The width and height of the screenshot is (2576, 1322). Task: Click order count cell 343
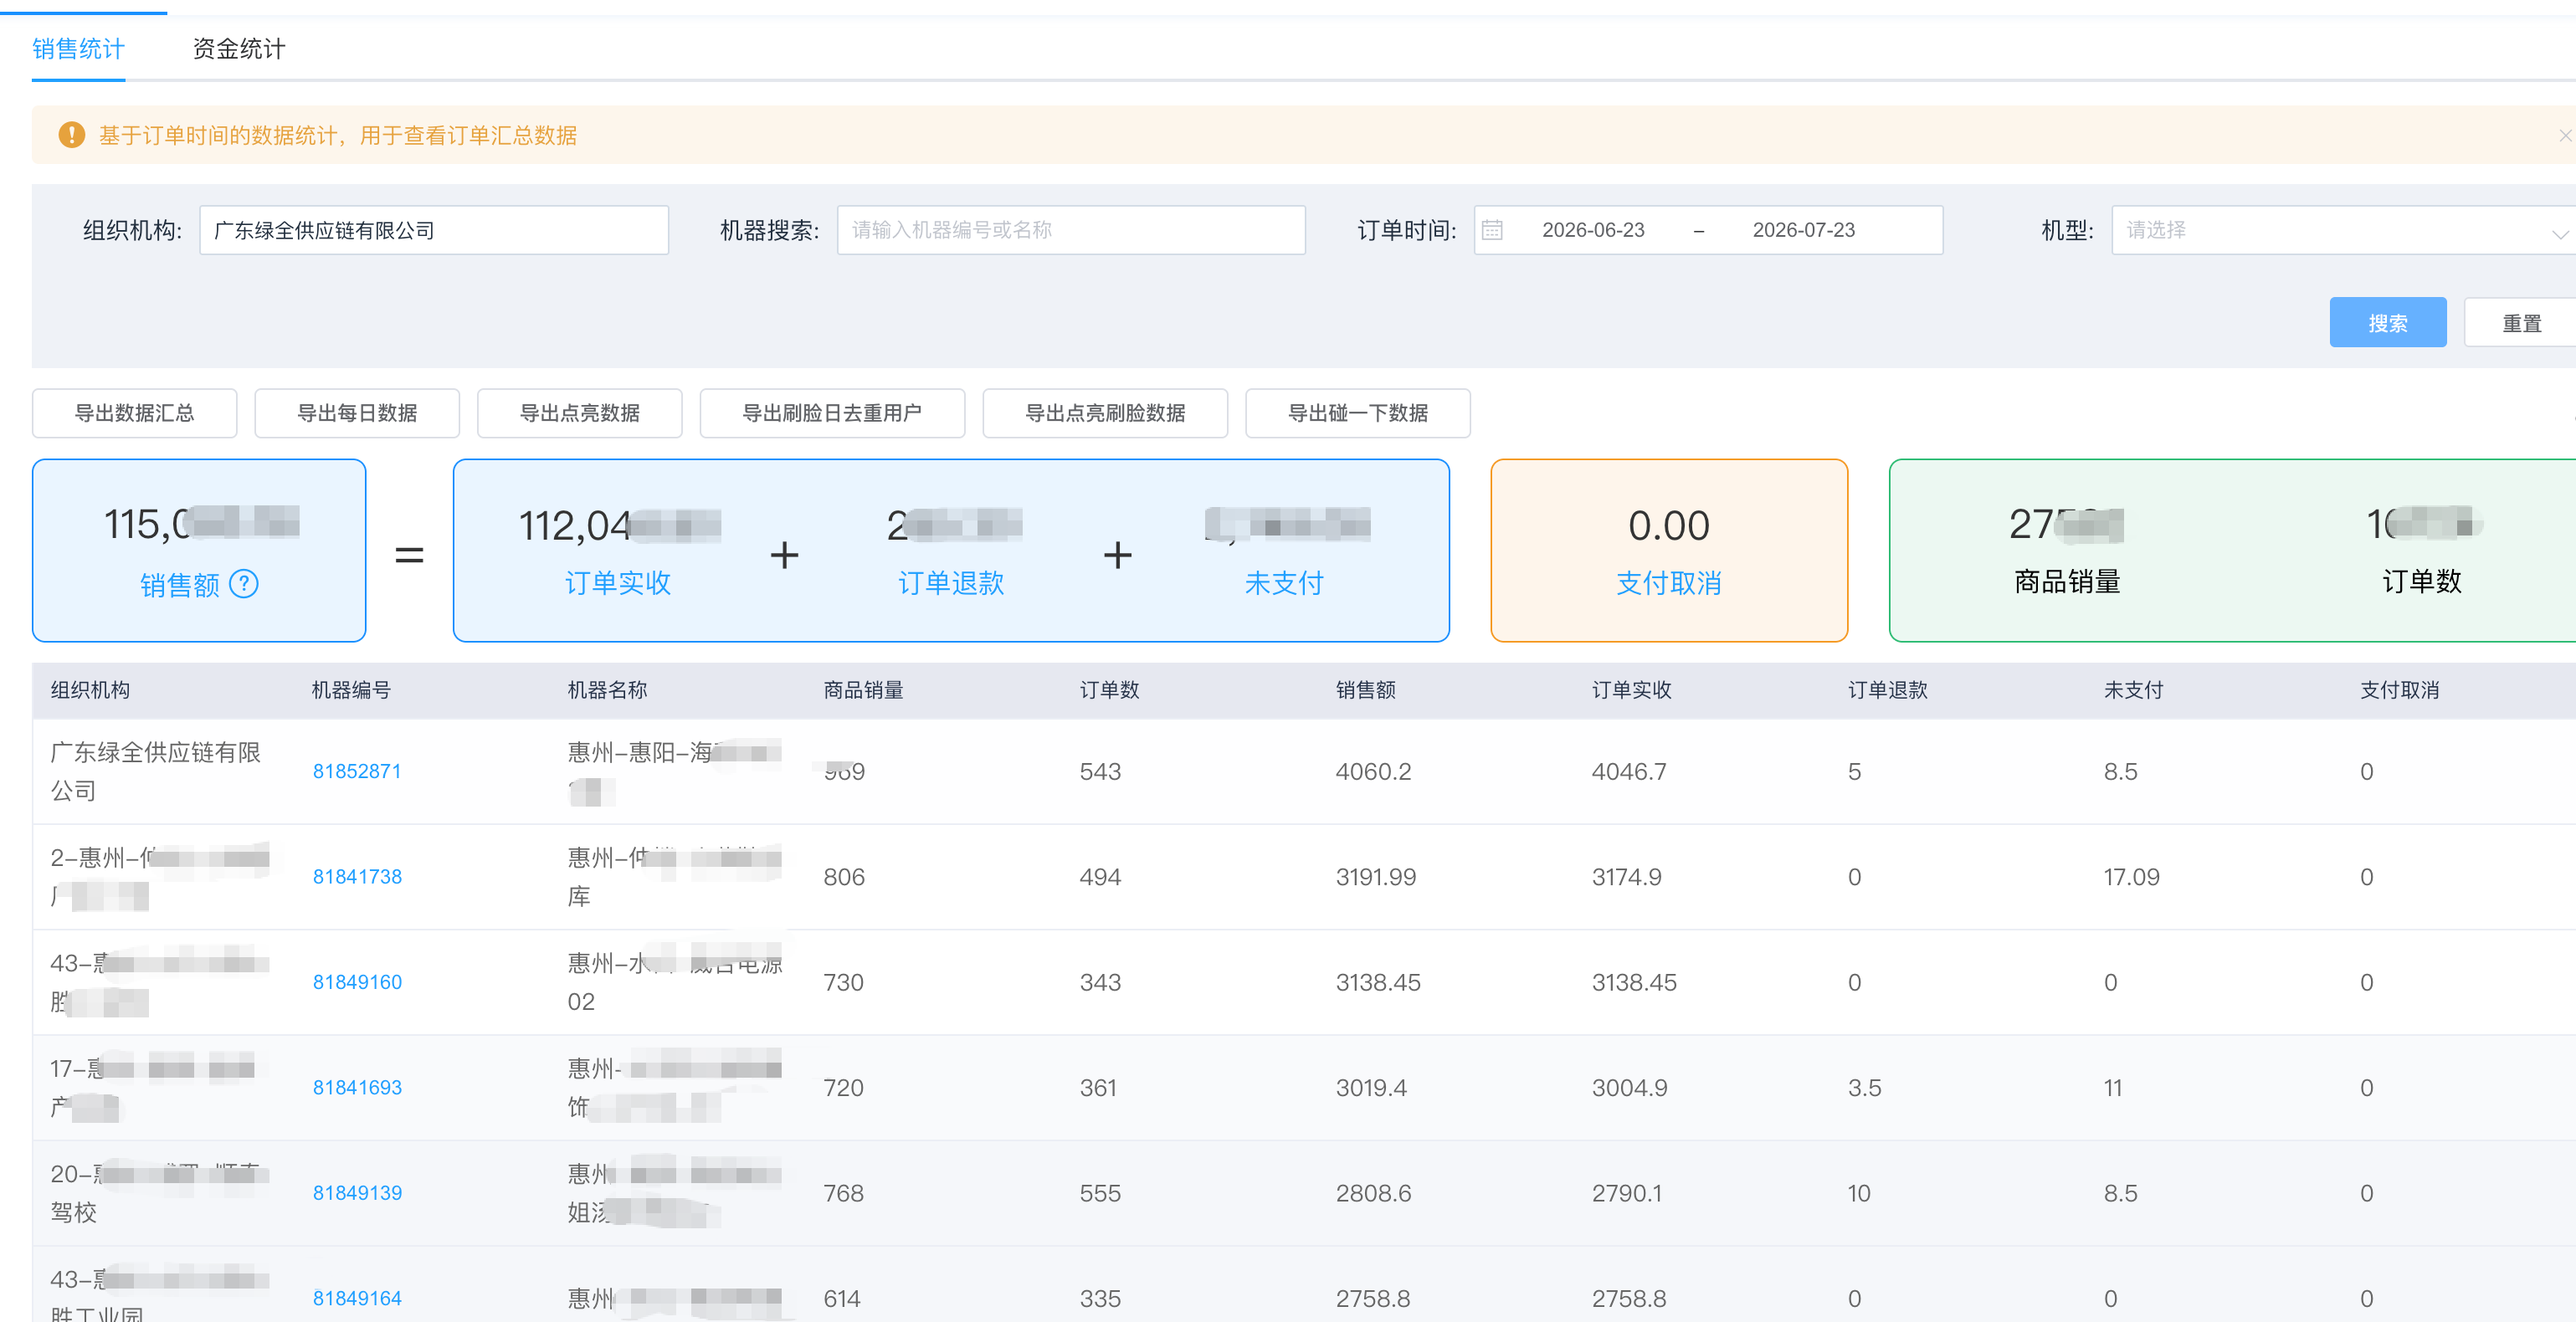click(x=1100, y=982)
